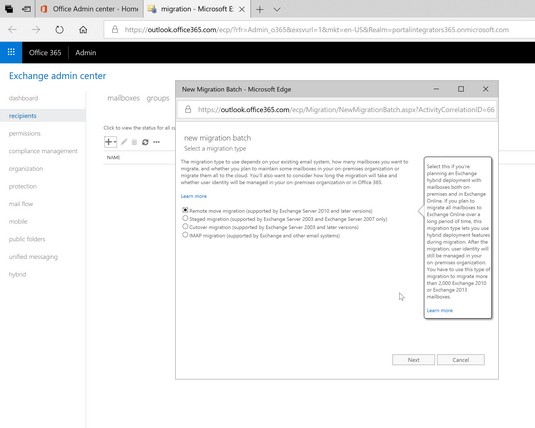
Task: Open organization in left navigation
Action: (26, 169)
